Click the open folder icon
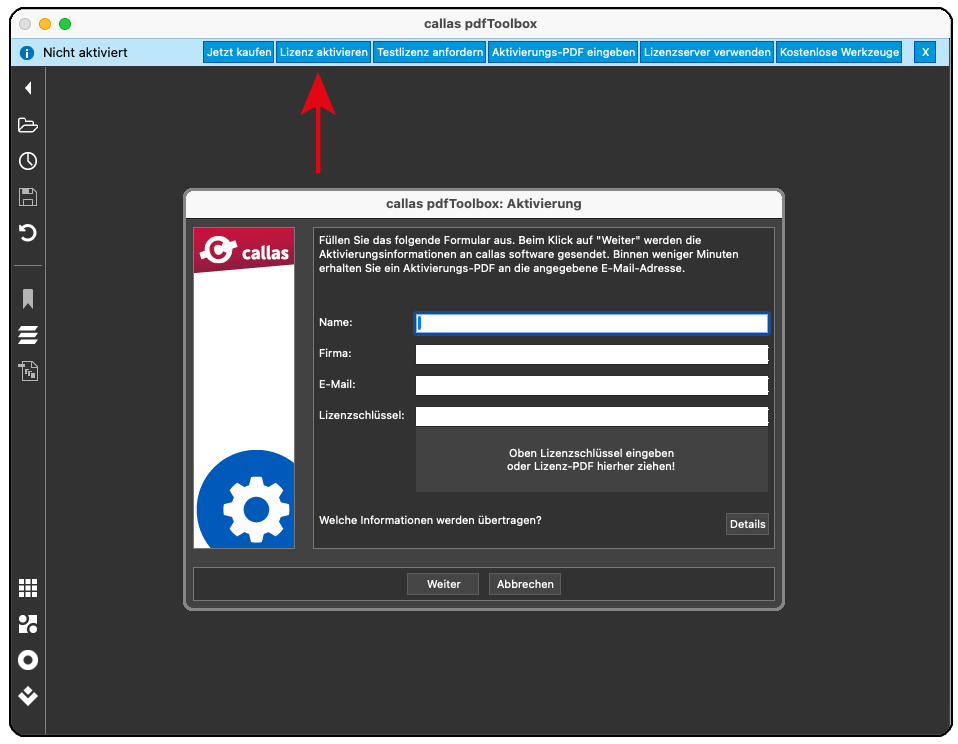 (x=28, y=125)
